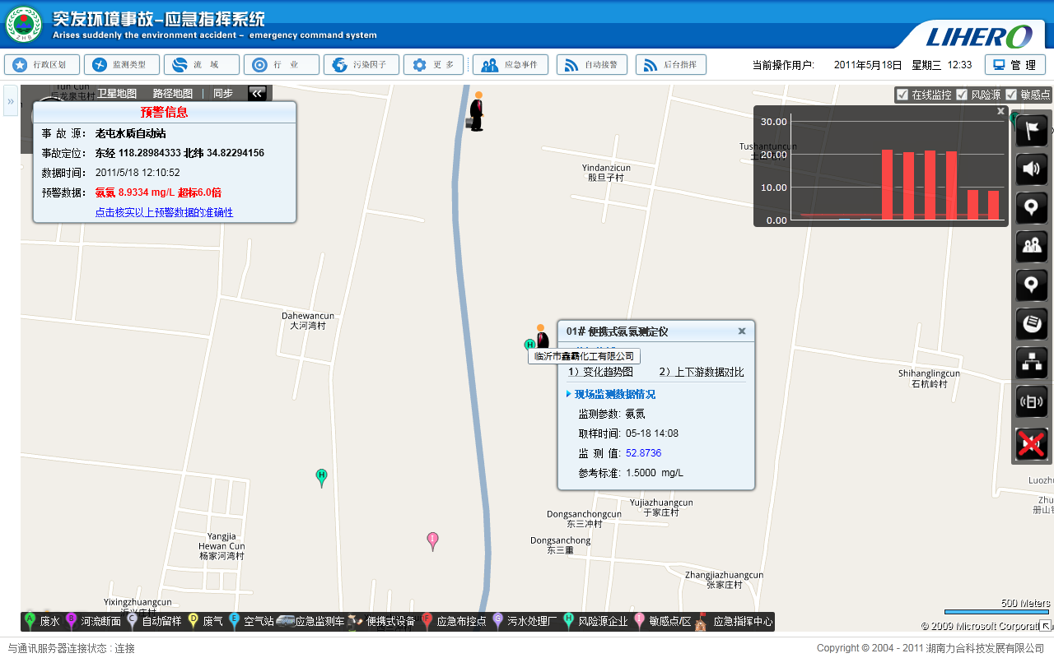Select 废水 legend item
Viewport: 1054px width, 658px height.
click(42, 622)
